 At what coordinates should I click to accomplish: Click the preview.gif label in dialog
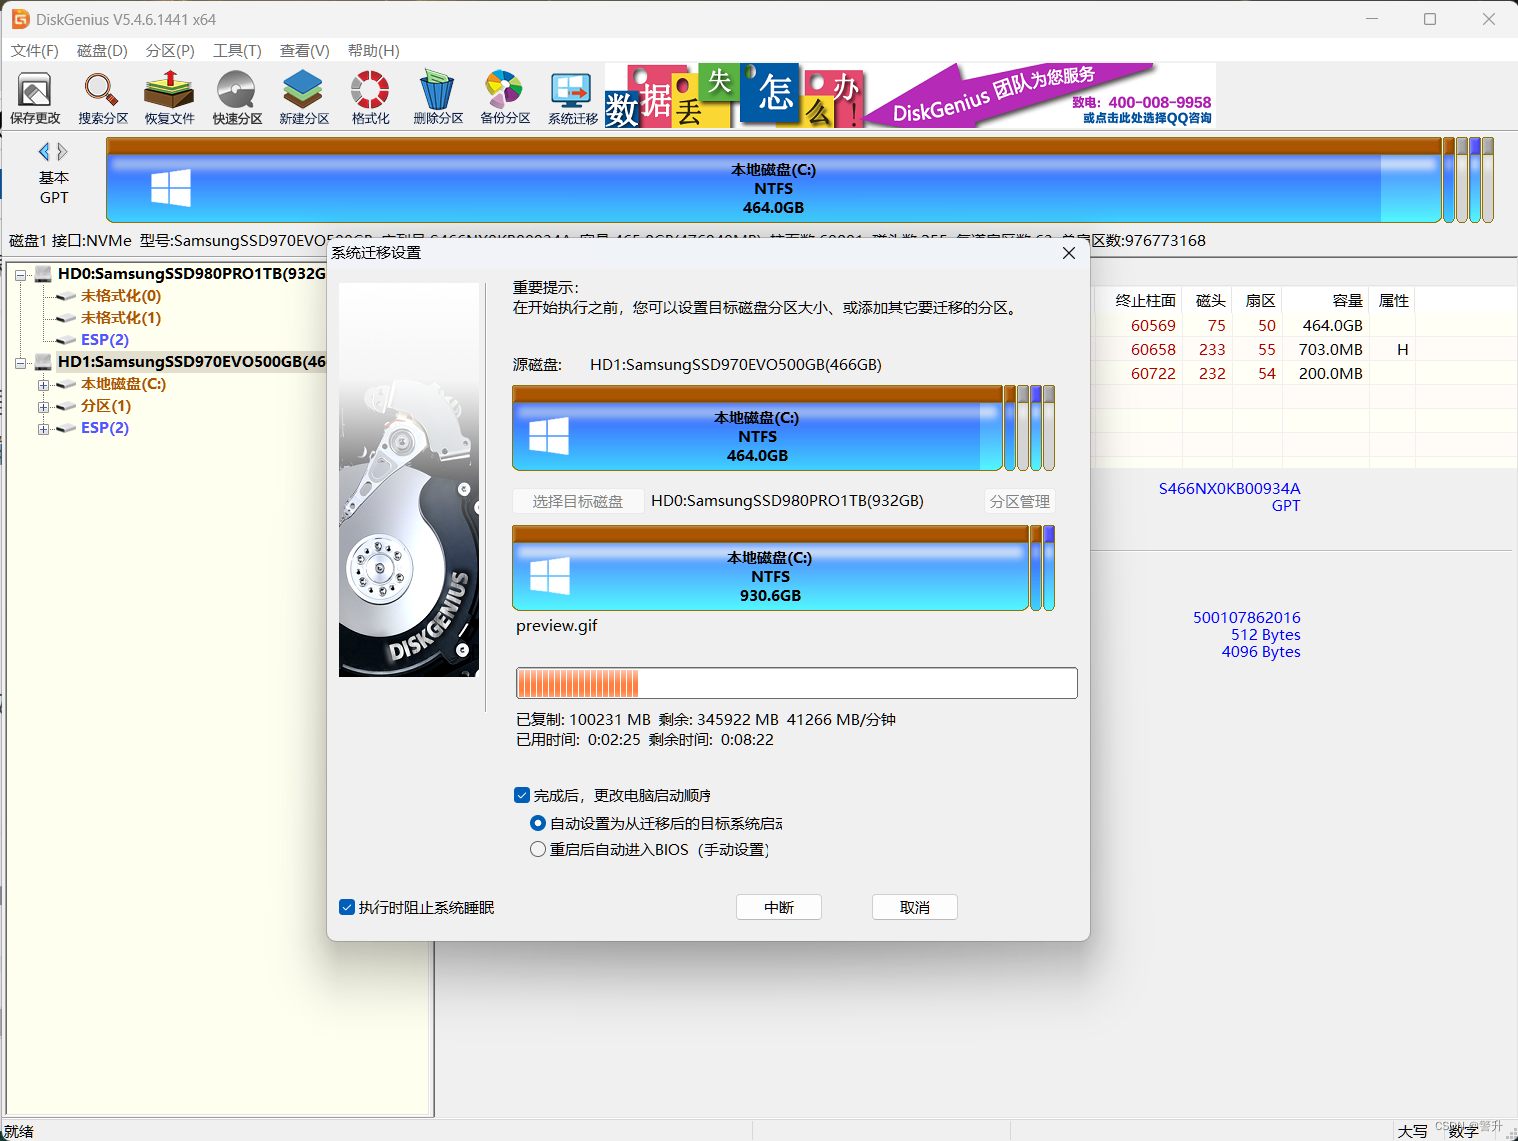point(556,626)
